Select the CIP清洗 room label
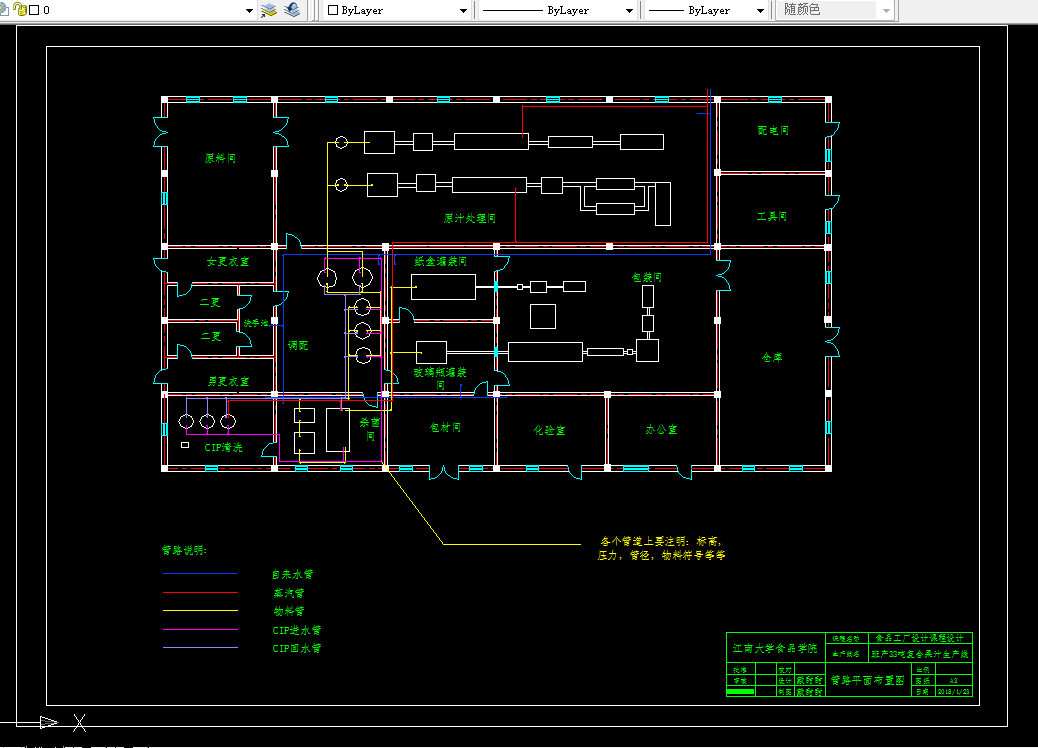This screenshot has width=1038, height=748. pyautogui.click(x=223, y=447)
